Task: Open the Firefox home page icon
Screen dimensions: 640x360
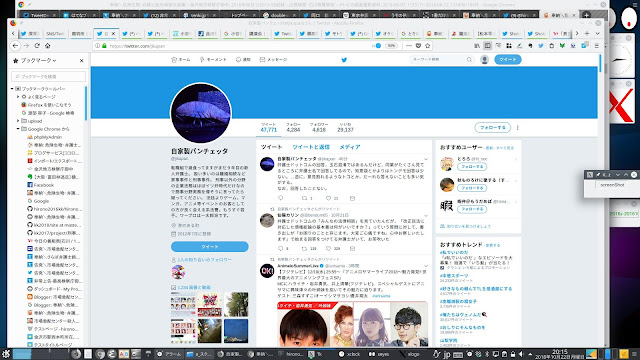Action: pos(48,46)
